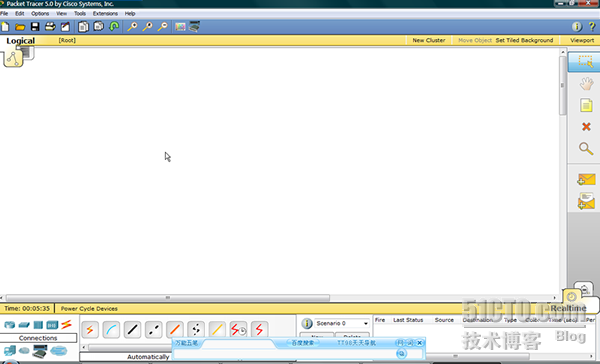600x364 pixels.
Task: Choose the dashed Copper Cross-Over cable
Action: point(153,330)
